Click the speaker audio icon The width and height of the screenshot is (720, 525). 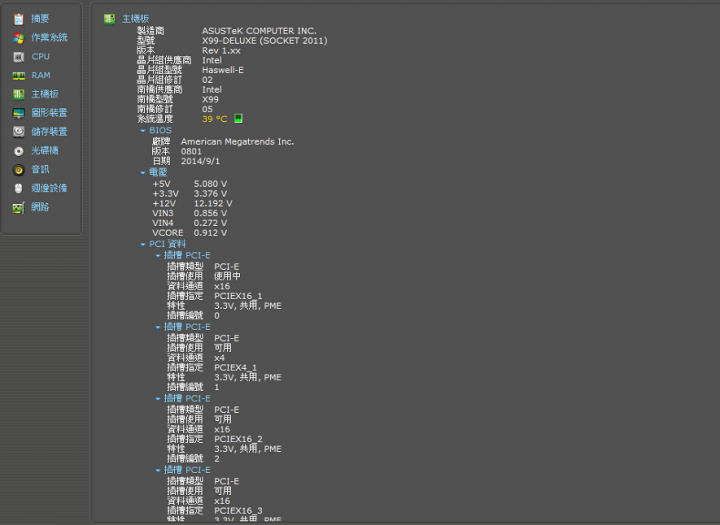pyautogui.click(x=18, y=169)
